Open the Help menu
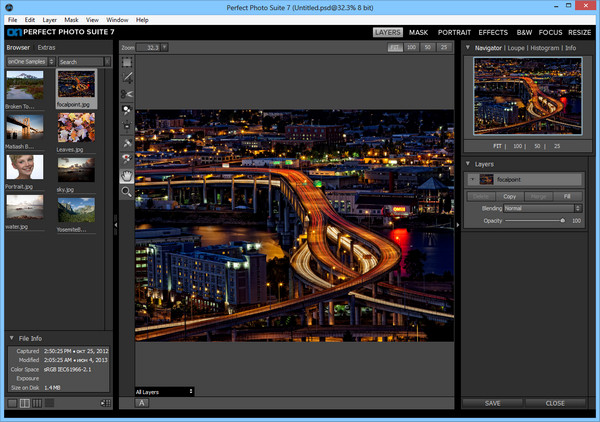The height and width of the screenshot is (422, 600). coord(142,20)
